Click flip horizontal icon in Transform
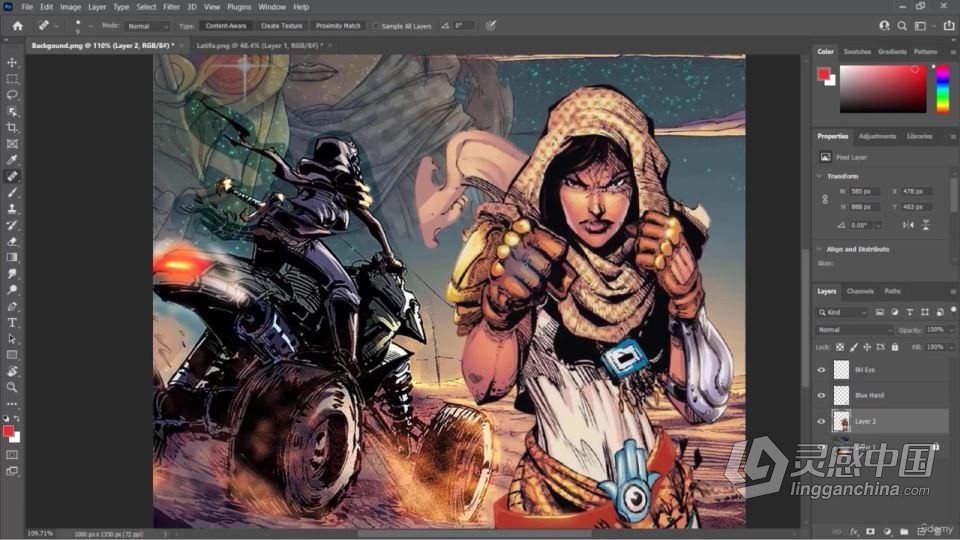Screen dimensions: 960x540 [x=908, y=225]
